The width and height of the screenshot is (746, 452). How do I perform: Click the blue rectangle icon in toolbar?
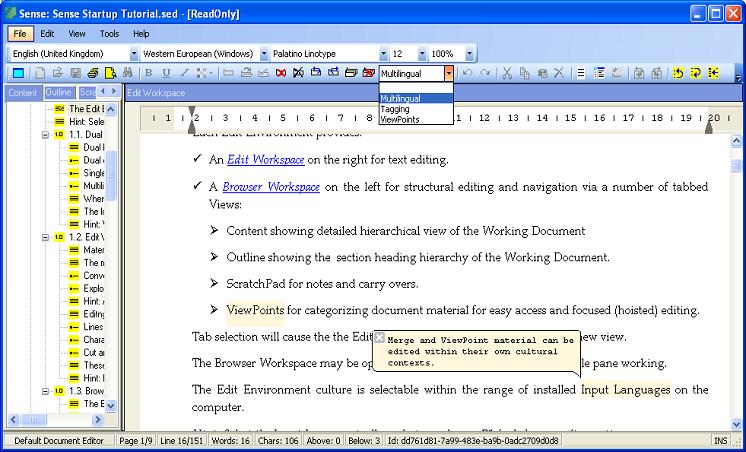pyautogui.click(x=18, y=73)
